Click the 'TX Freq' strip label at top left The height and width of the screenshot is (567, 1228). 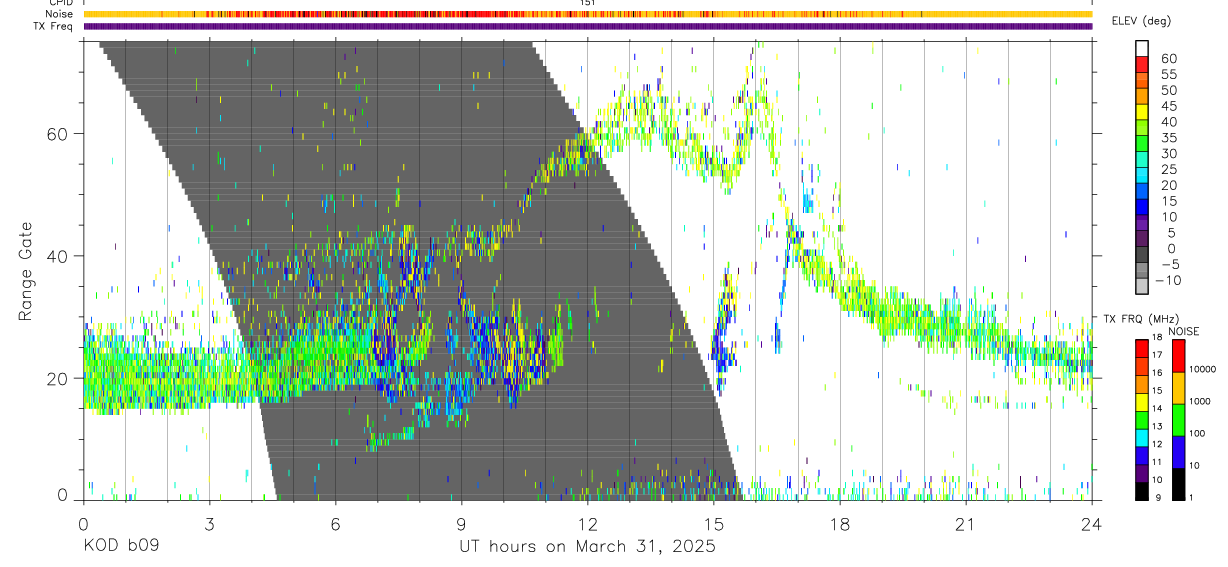tap(54, 26)
